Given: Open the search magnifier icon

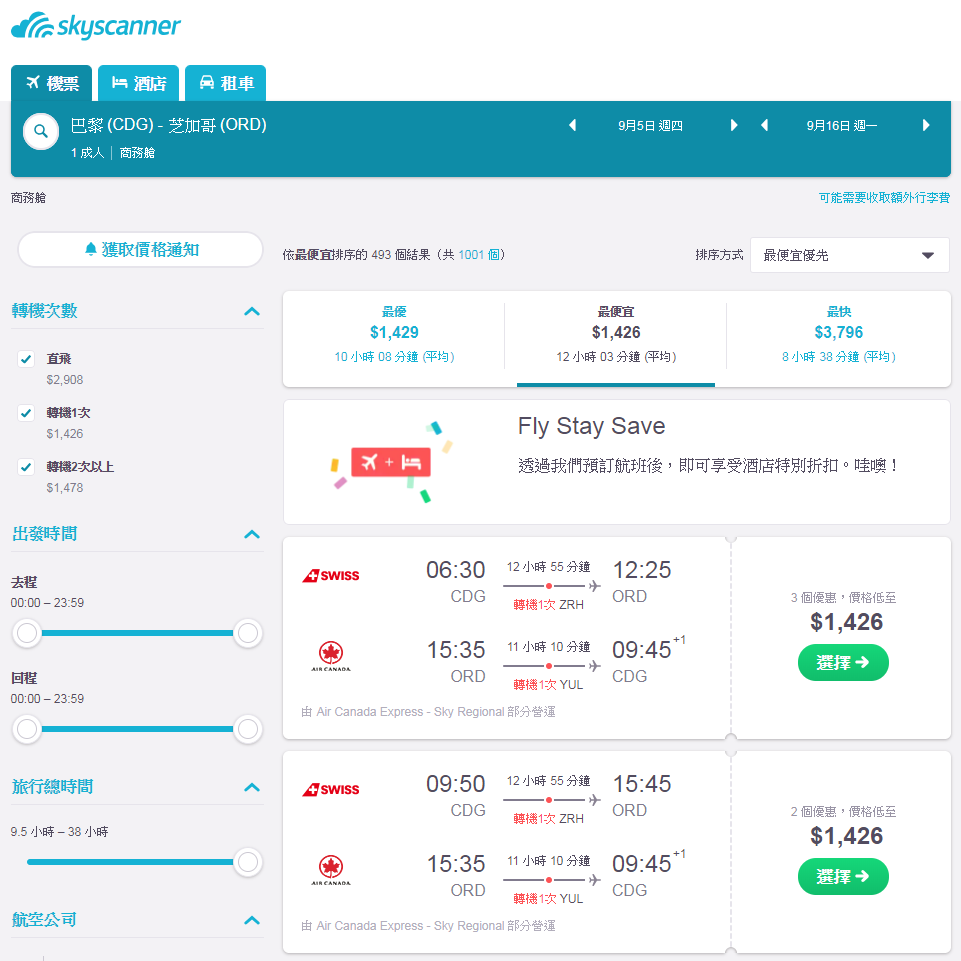Looking at the screenshot, I should pyautogui.click(x=41, y=131).
